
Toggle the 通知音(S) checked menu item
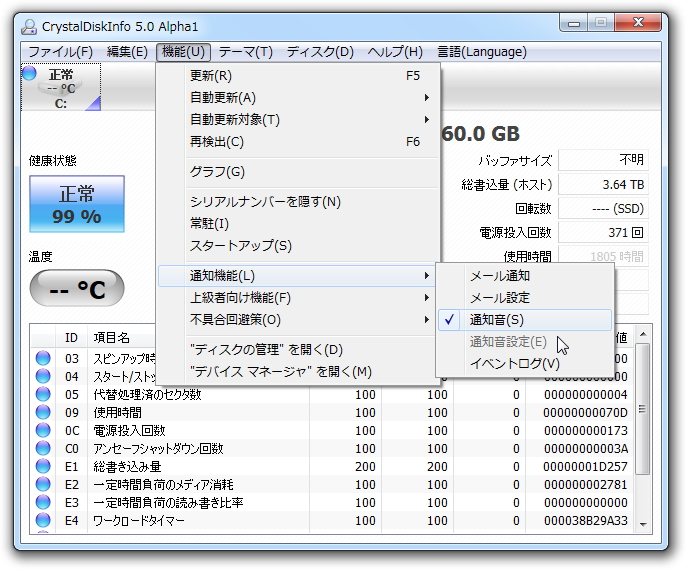525,320
